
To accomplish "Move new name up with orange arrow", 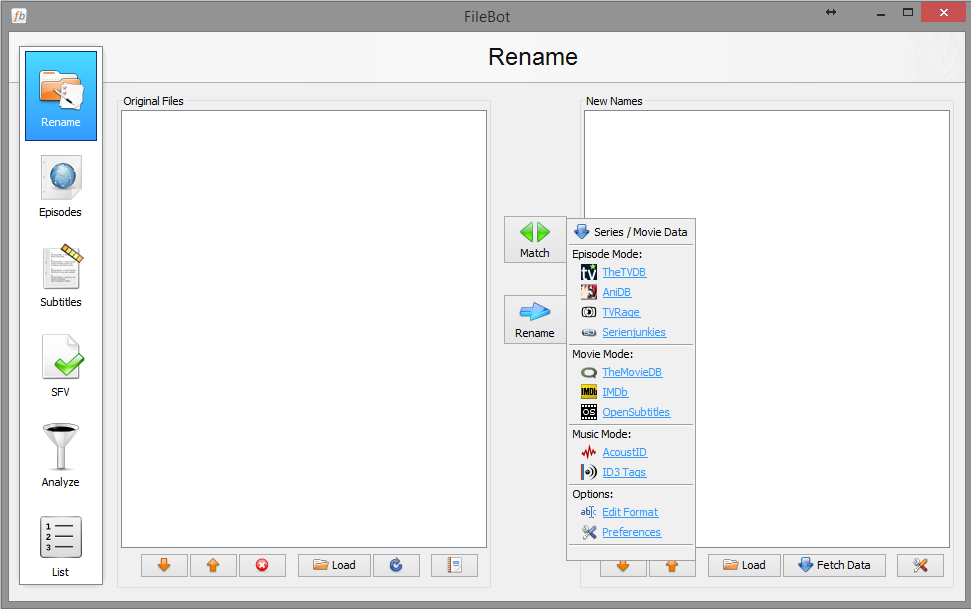I will click(672, 566).
